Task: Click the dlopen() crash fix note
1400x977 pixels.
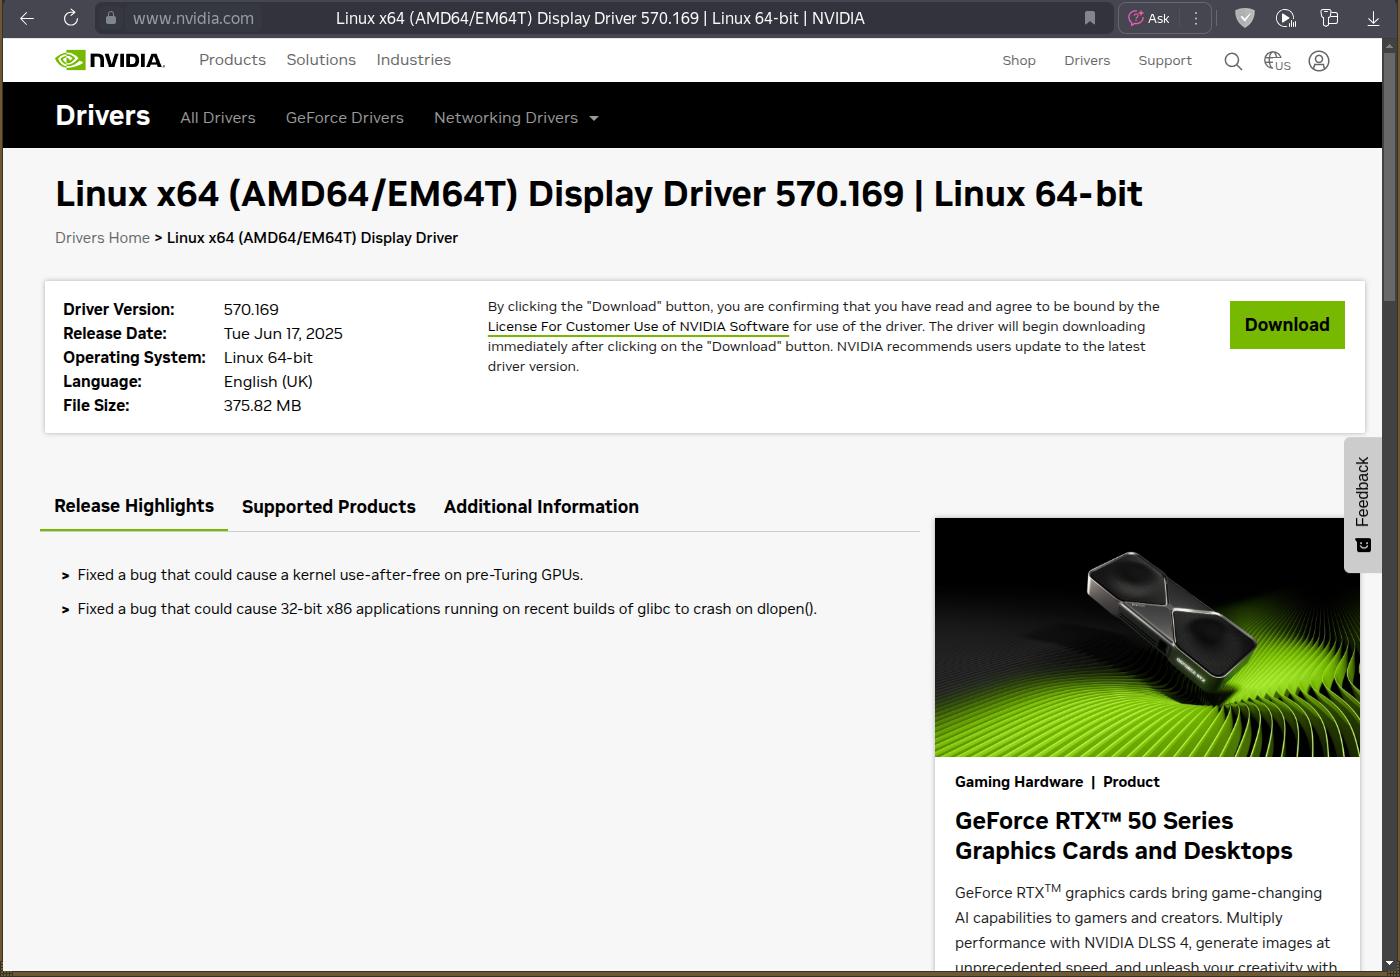Action: [447, 609]
